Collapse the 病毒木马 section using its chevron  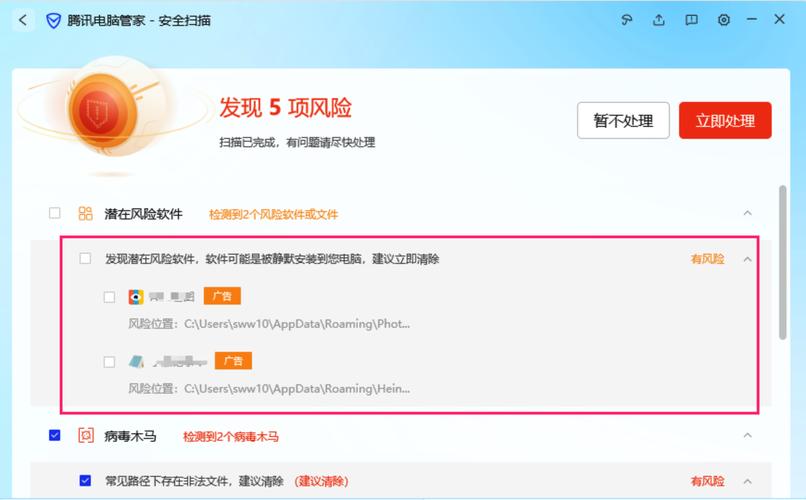coord(746,436)
